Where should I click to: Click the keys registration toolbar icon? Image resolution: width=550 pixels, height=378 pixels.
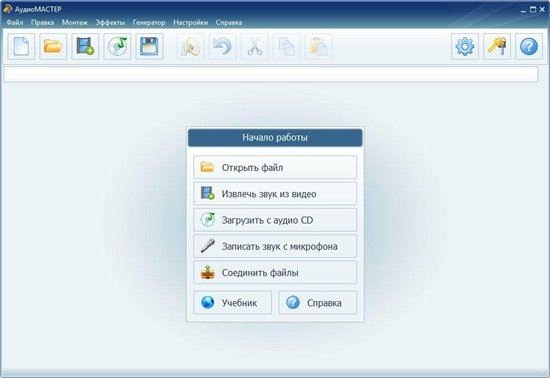click(x=497, y=47)
